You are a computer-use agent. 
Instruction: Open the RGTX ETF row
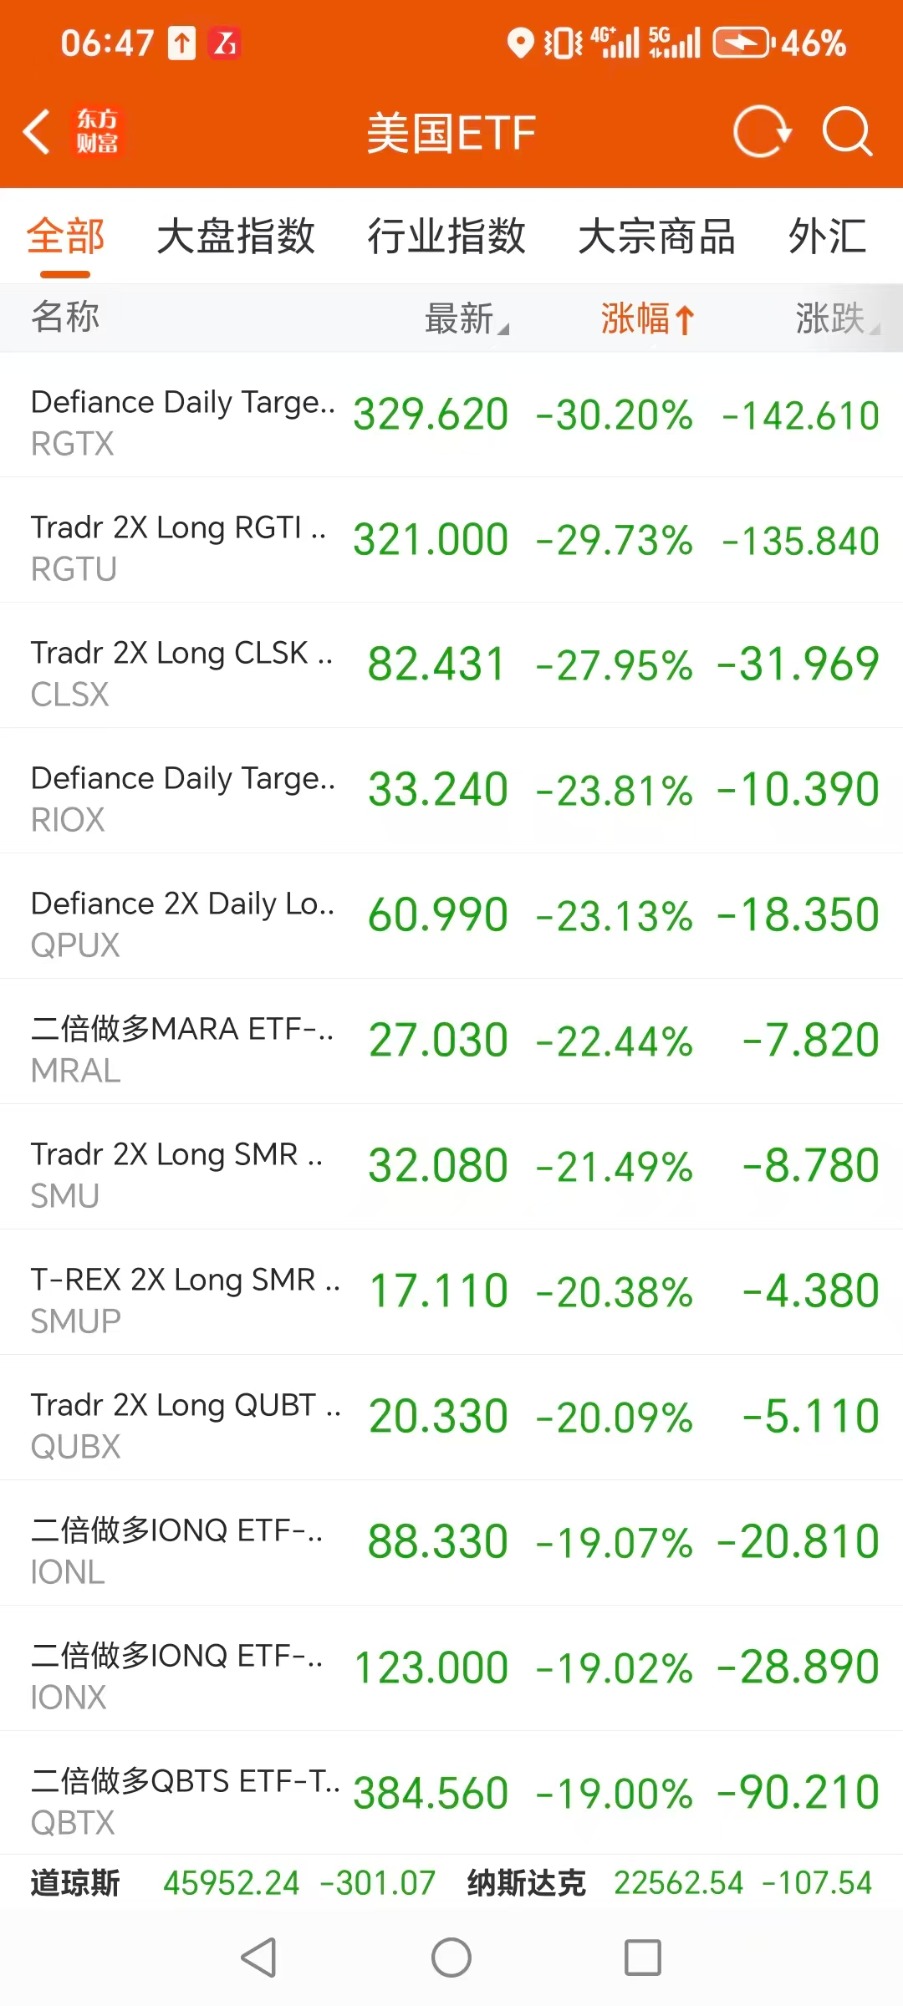tap(451, 415)
